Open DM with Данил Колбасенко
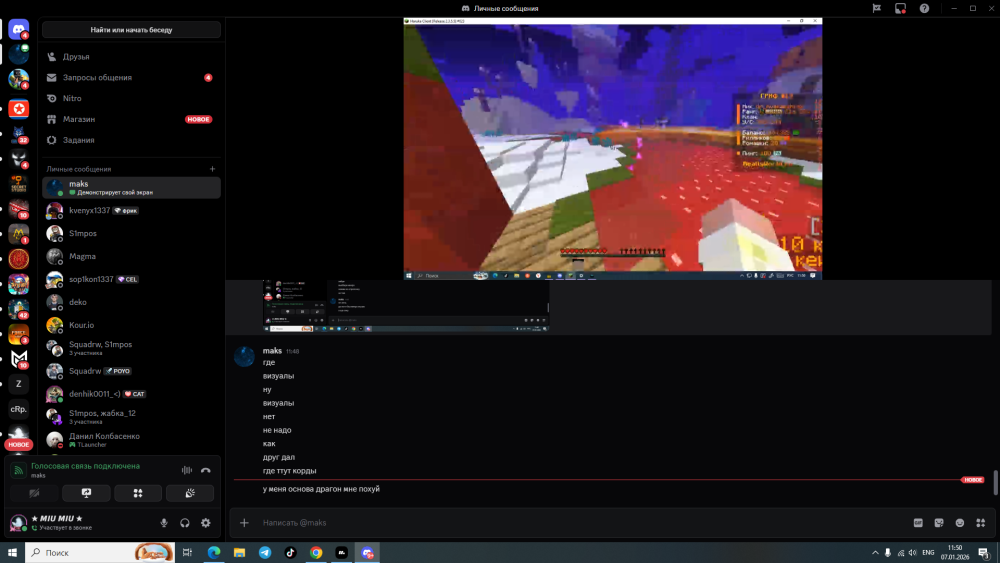The height and width of the screenshot is (563, 1000). coord(131,440)
